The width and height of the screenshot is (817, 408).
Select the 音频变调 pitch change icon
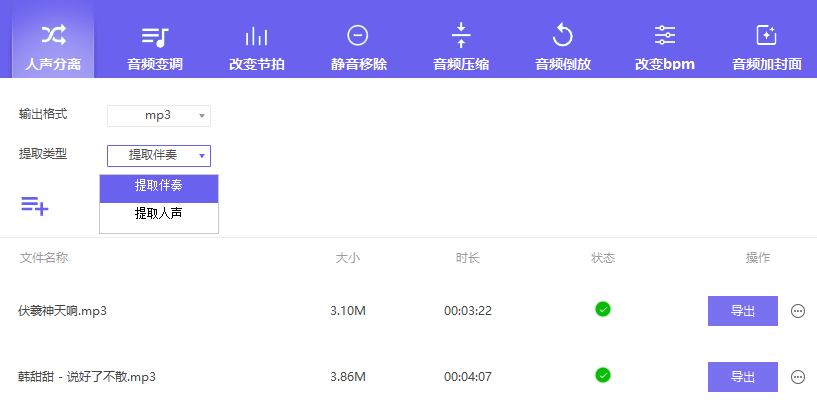click(155, 38)
